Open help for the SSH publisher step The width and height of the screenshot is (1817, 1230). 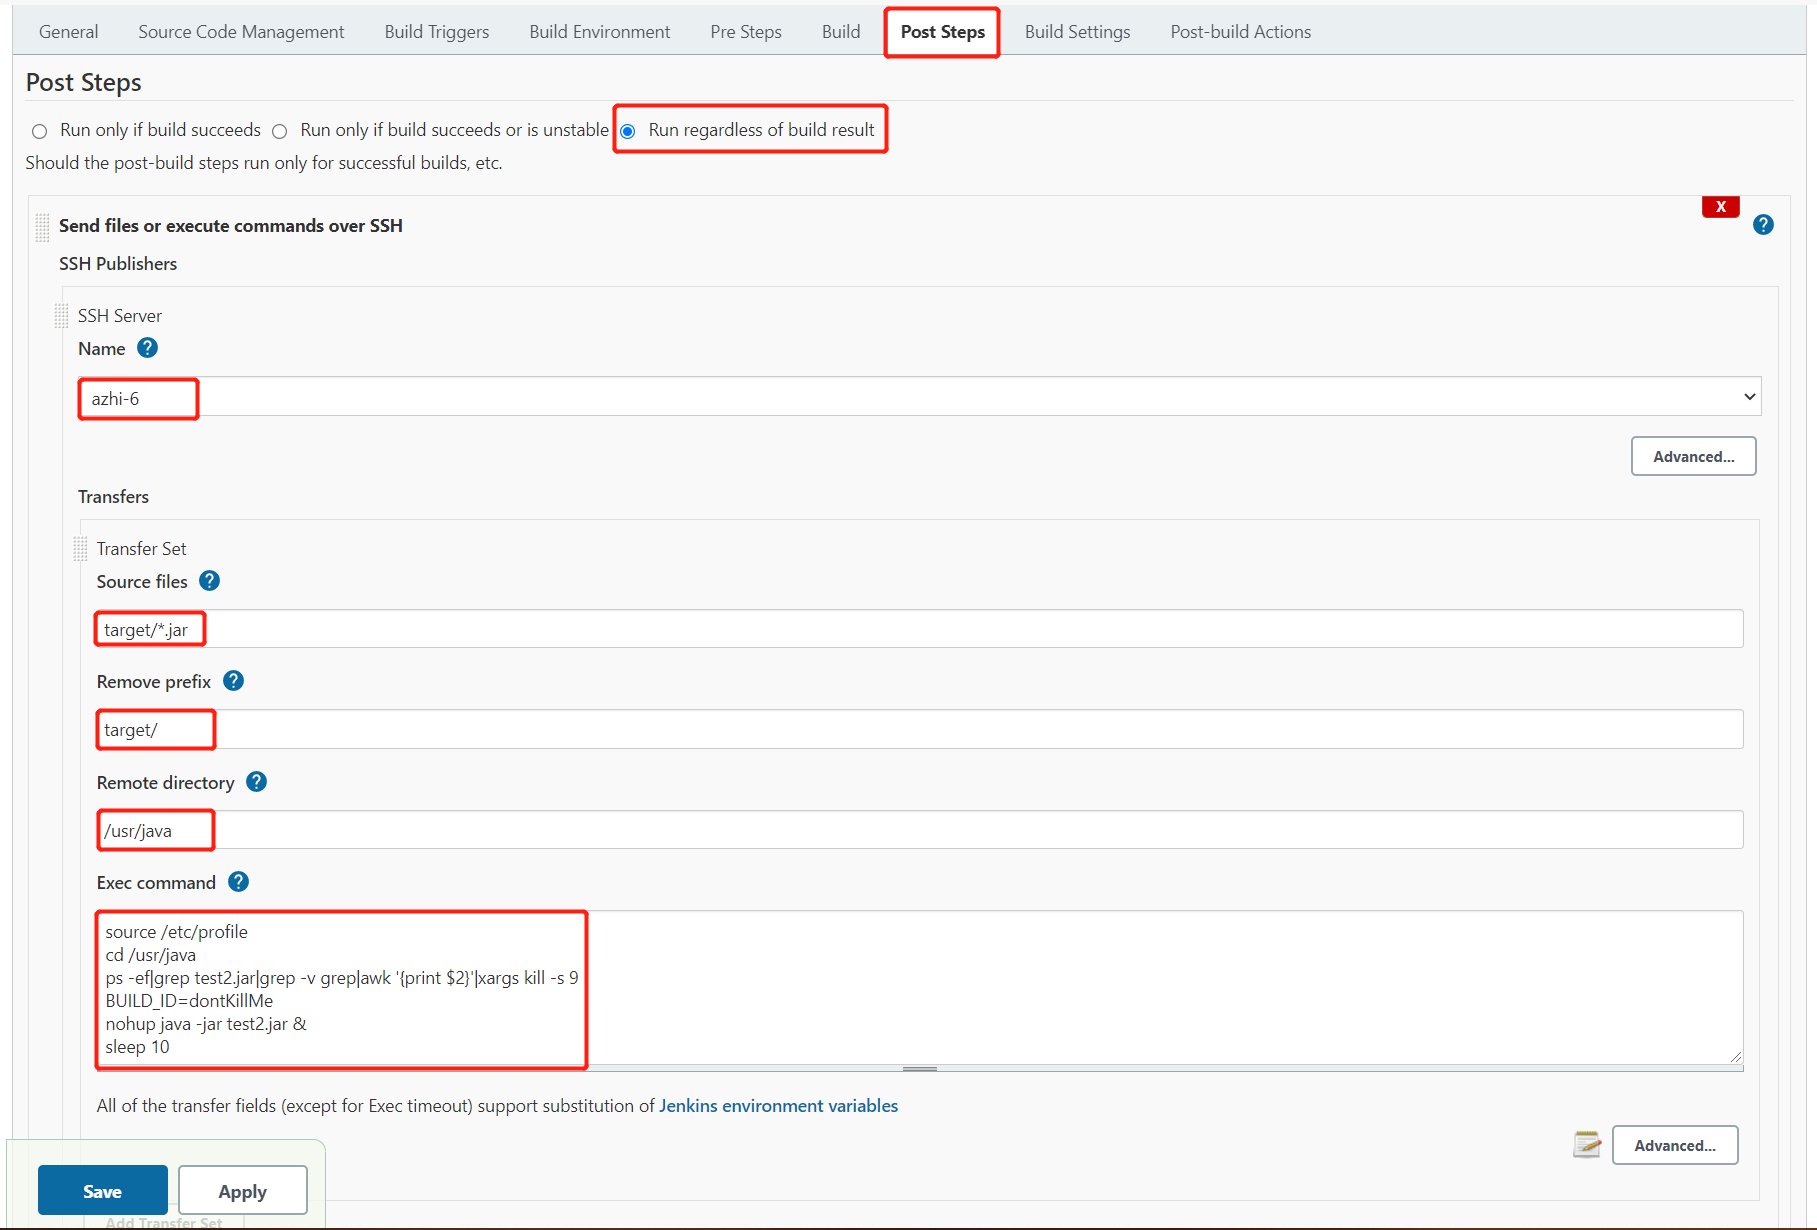click(1763, 225)
